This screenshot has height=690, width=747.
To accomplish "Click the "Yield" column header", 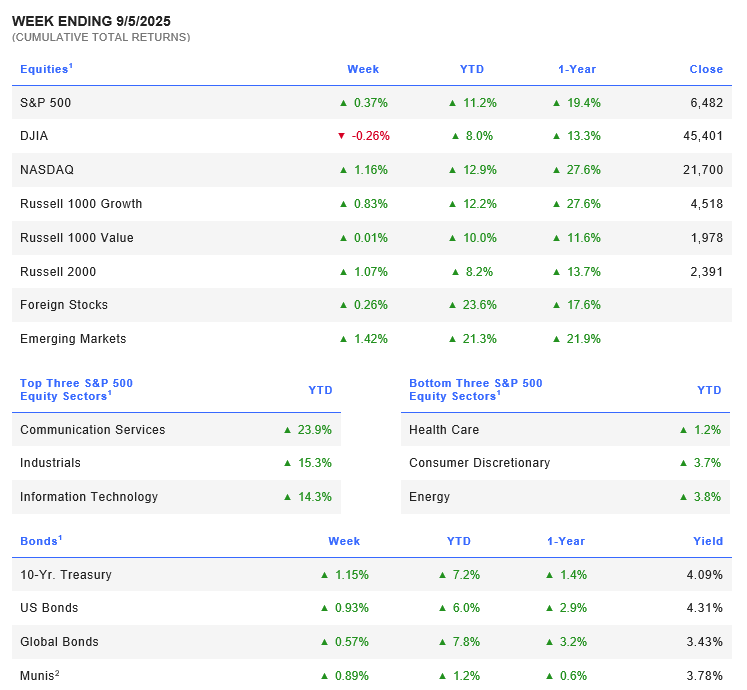I will [708, 541].
